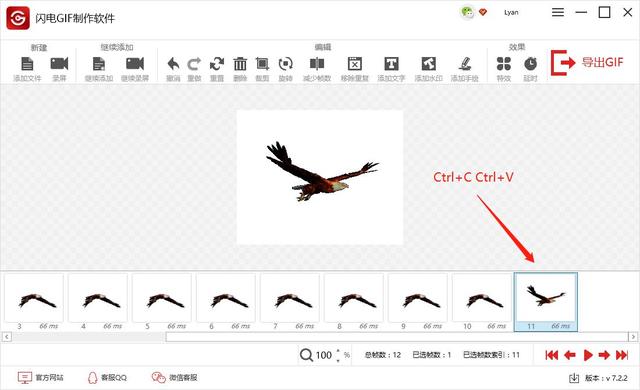Viewport: 640px width, 390px height.
Task: Click the red Export GIF (导出GIF) button
Action: click(587, 63)
